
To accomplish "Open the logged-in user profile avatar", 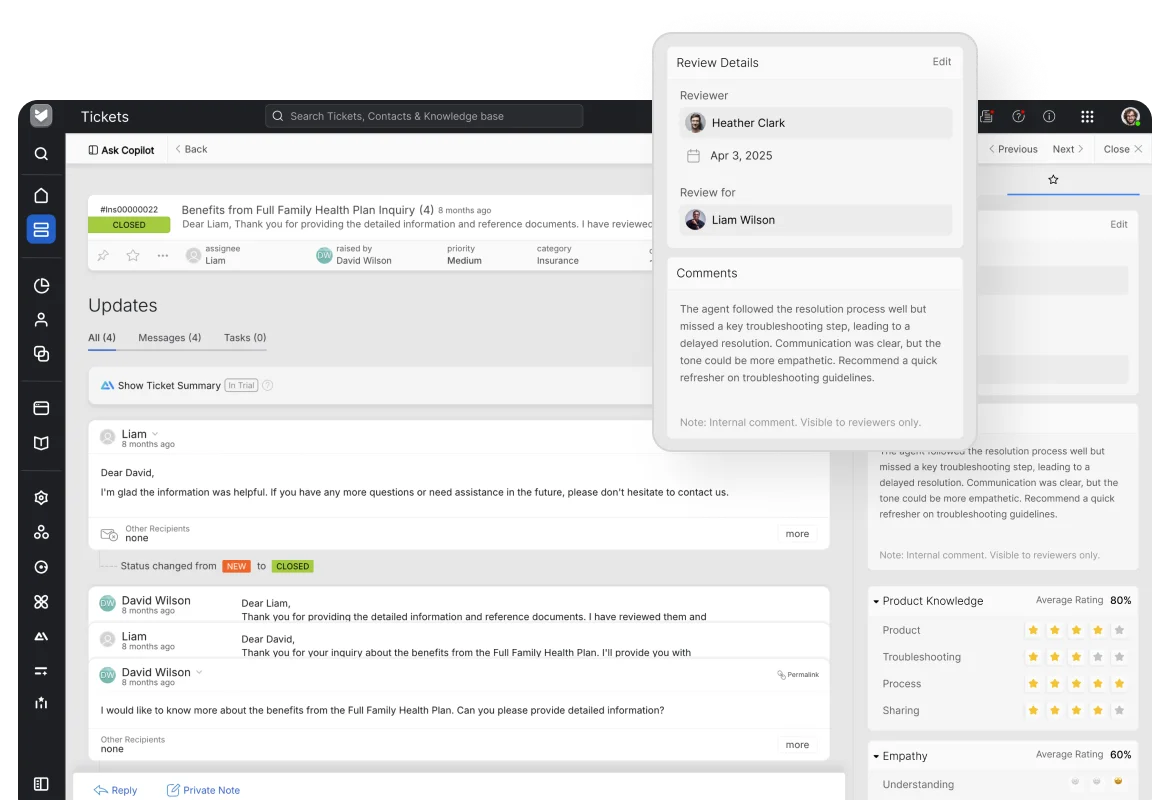I will click(x=1130, y=116).
